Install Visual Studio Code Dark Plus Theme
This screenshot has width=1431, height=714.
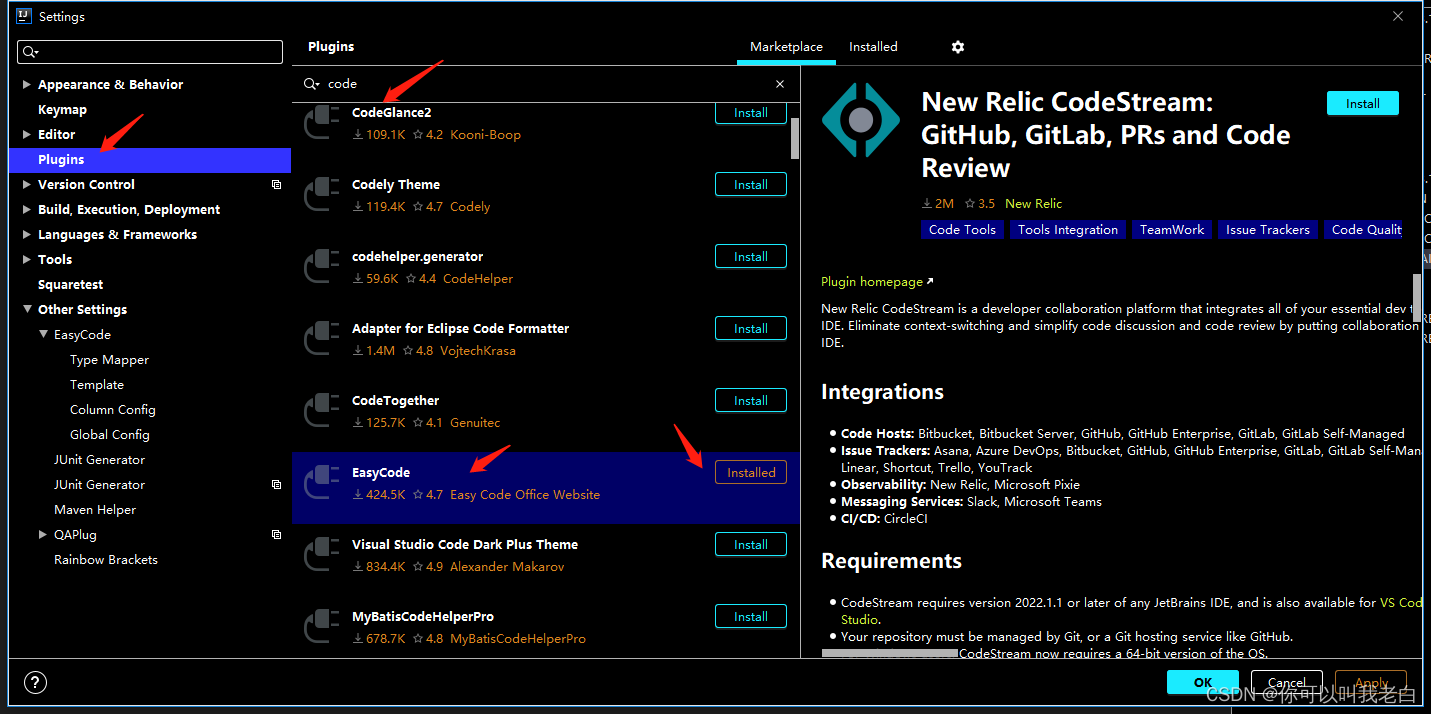coord(751,545)
